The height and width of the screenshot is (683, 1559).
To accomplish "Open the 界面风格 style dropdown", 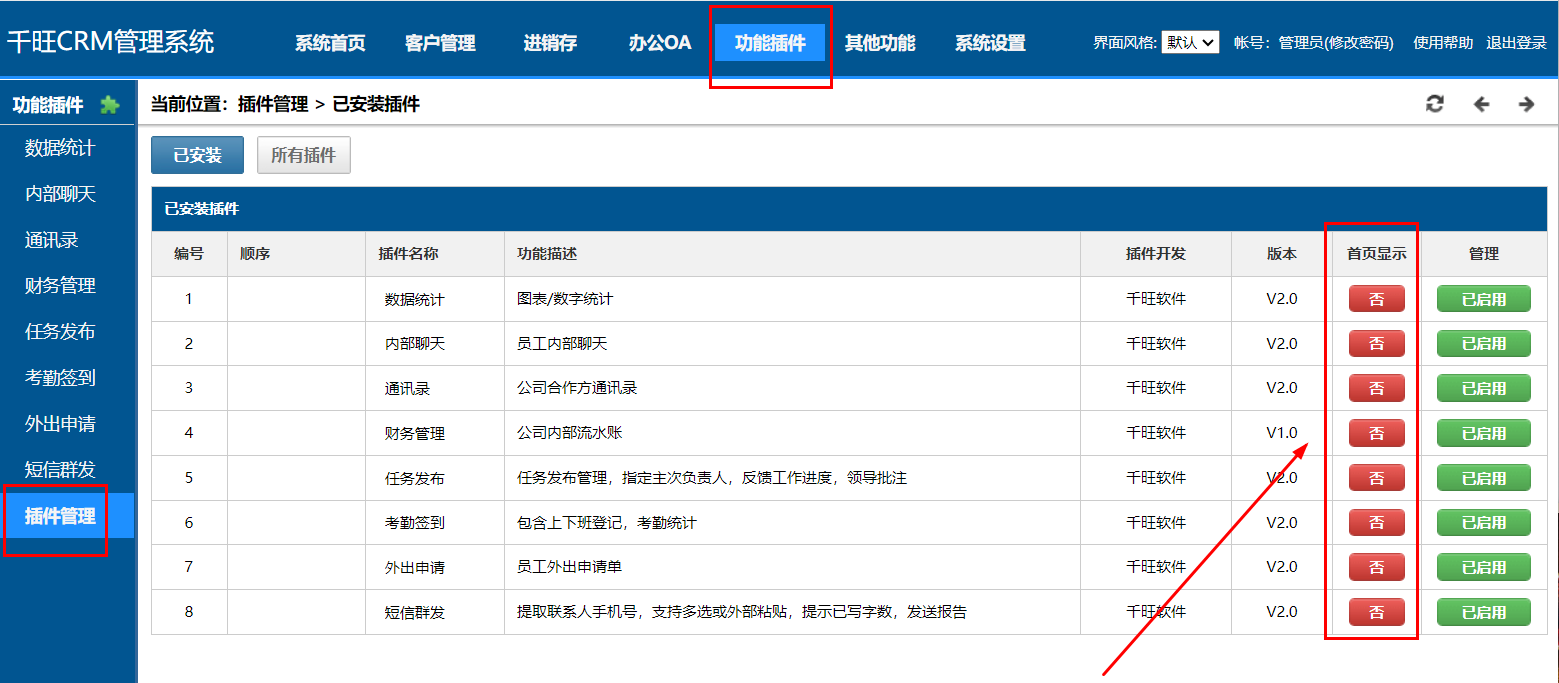I will (1190, 42).
